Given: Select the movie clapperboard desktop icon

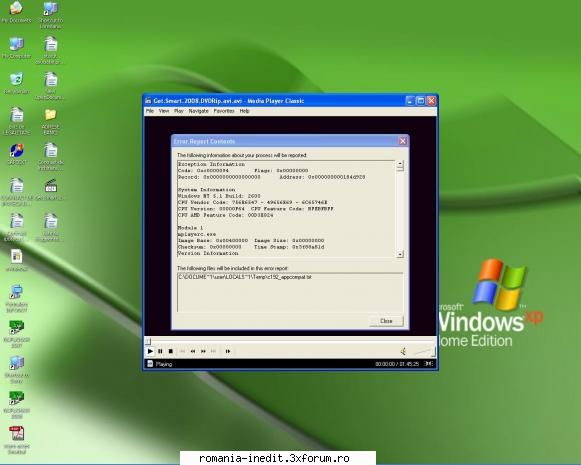Looking at the screenshot, I should pos(50,190).
